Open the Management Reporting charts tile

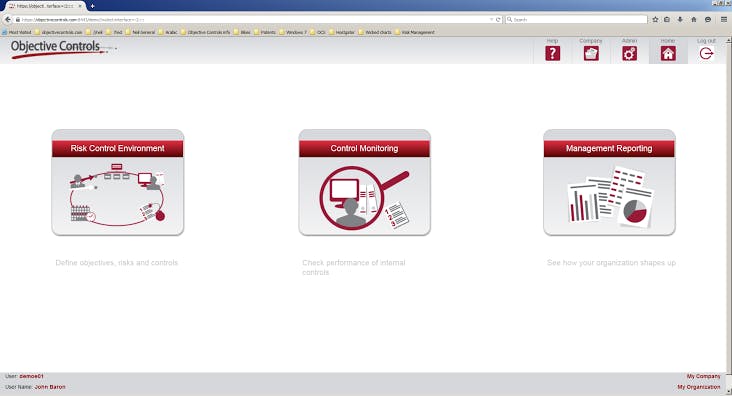pos(609,183)
